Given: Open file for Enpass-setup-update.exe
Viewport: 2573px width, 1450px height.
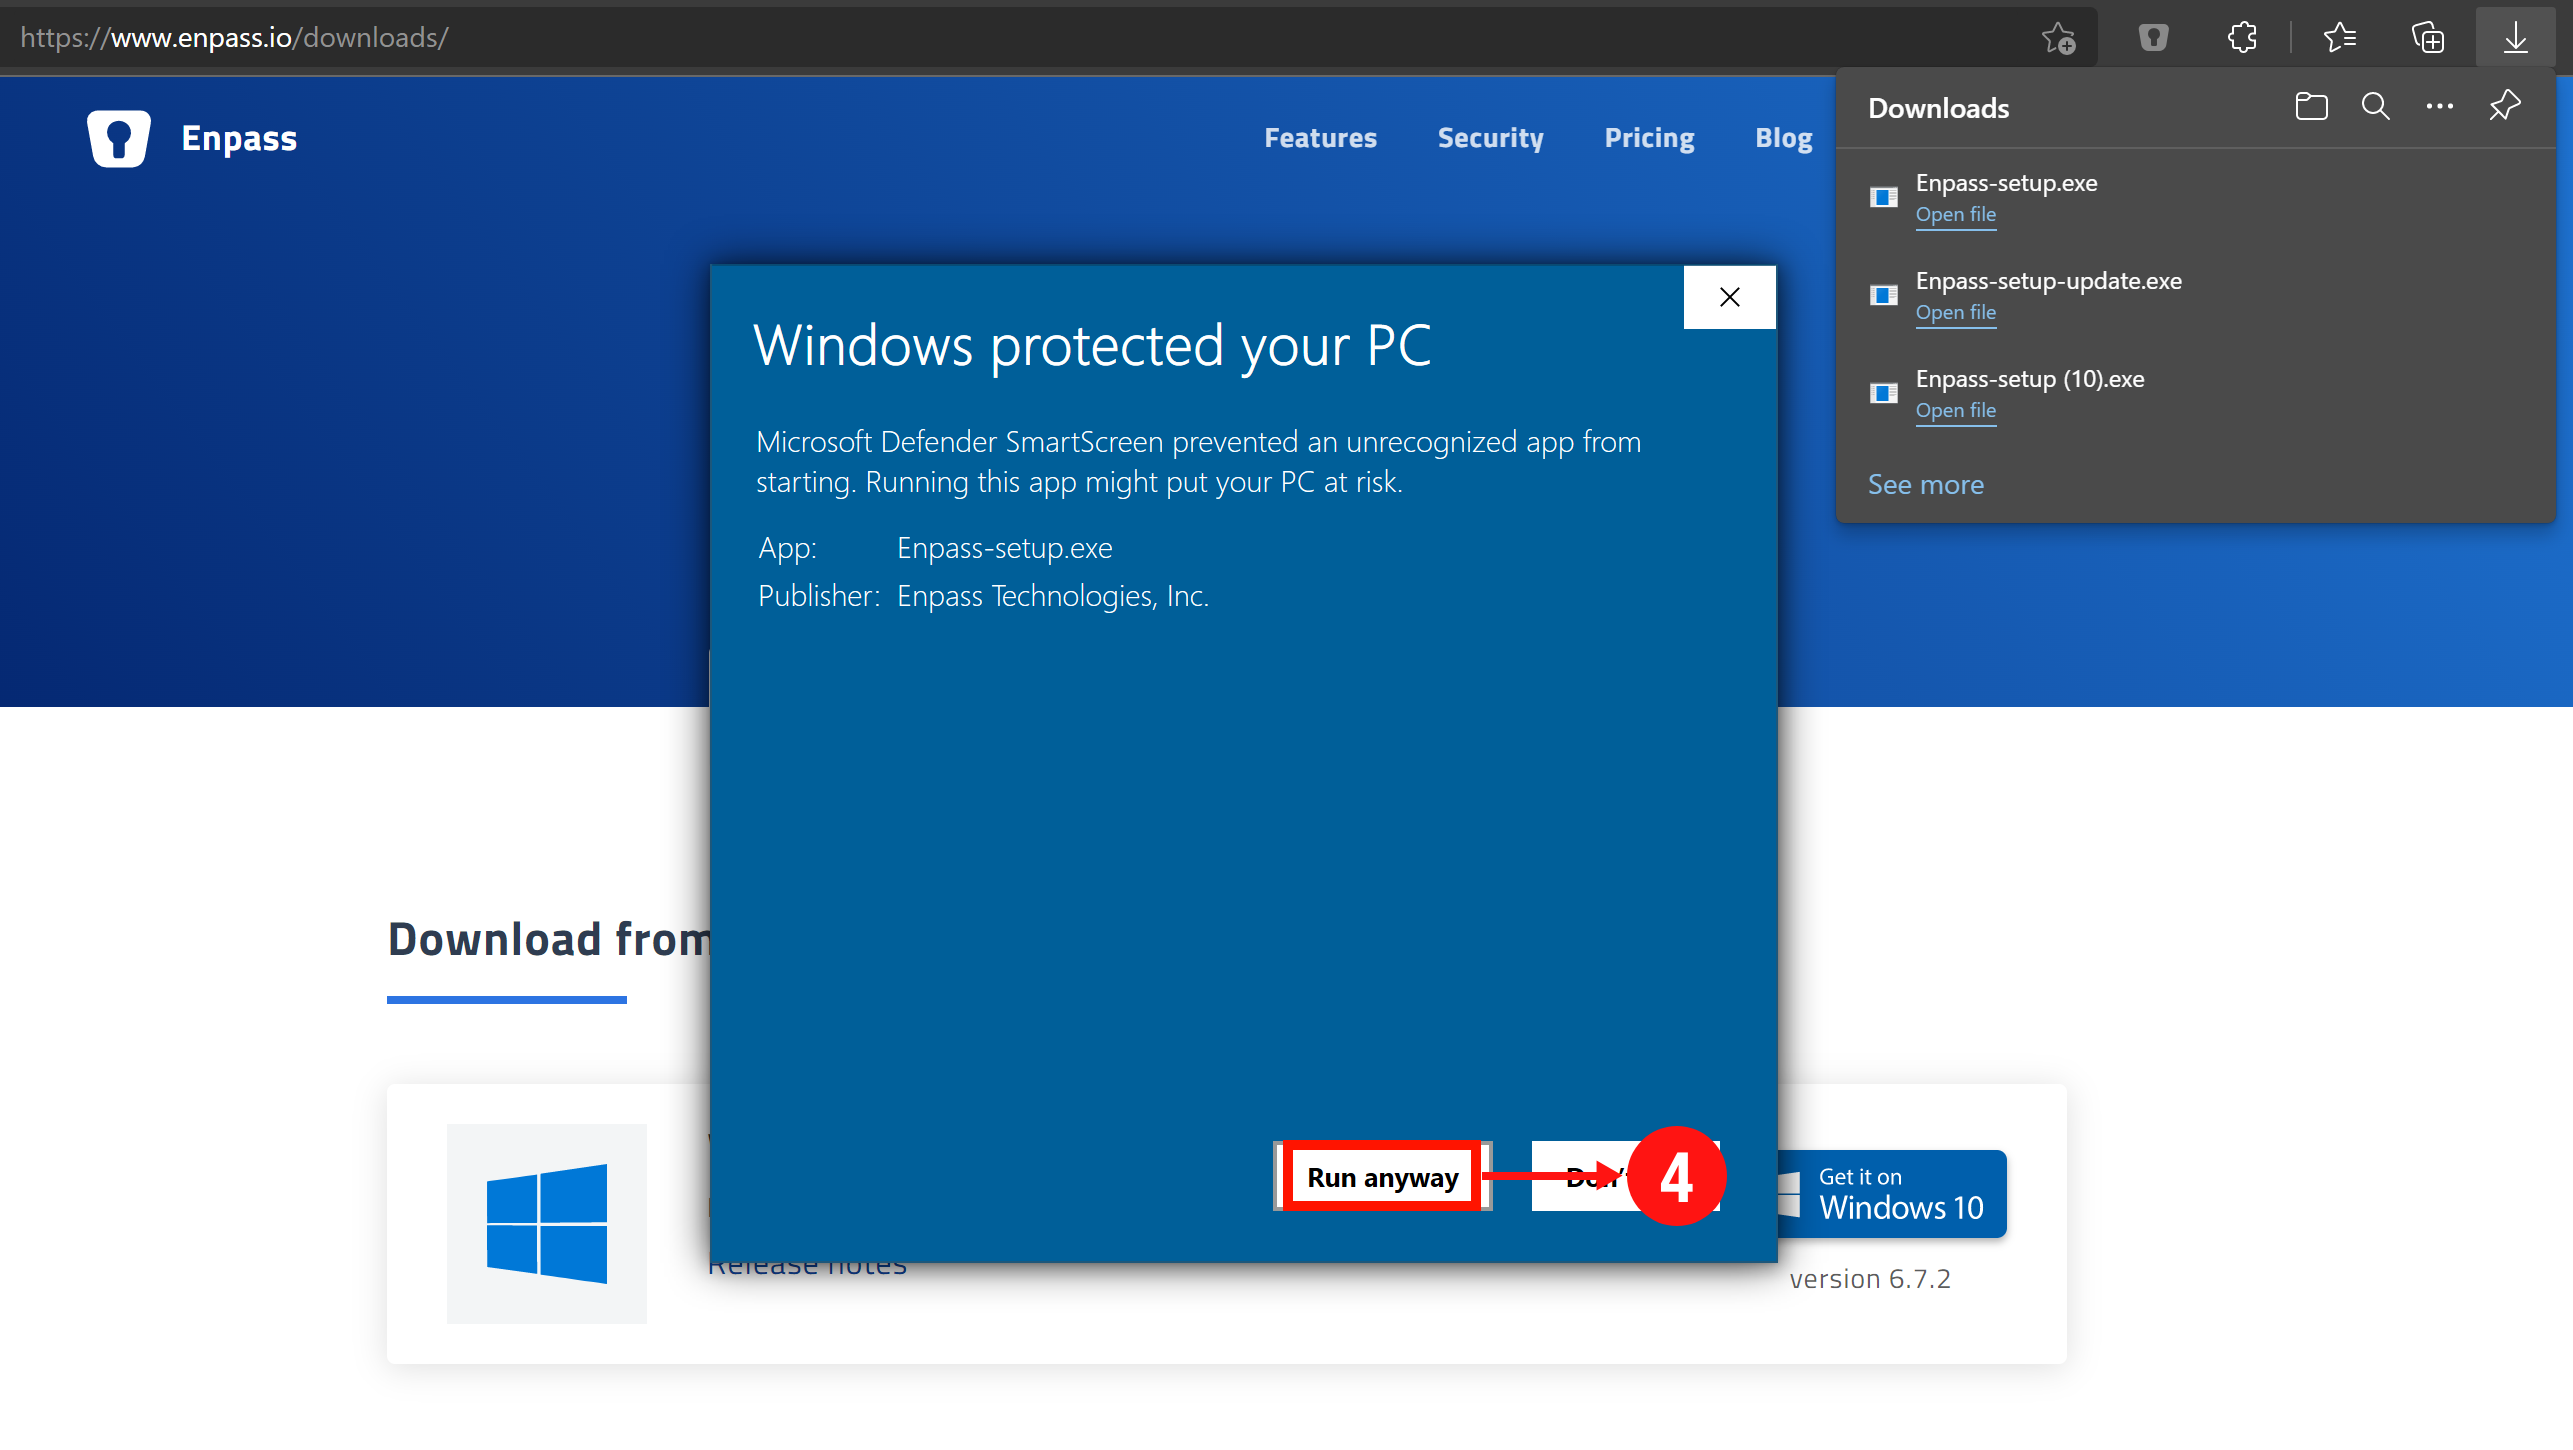Looking at the screenshot, I should [x=1955, y=313].
